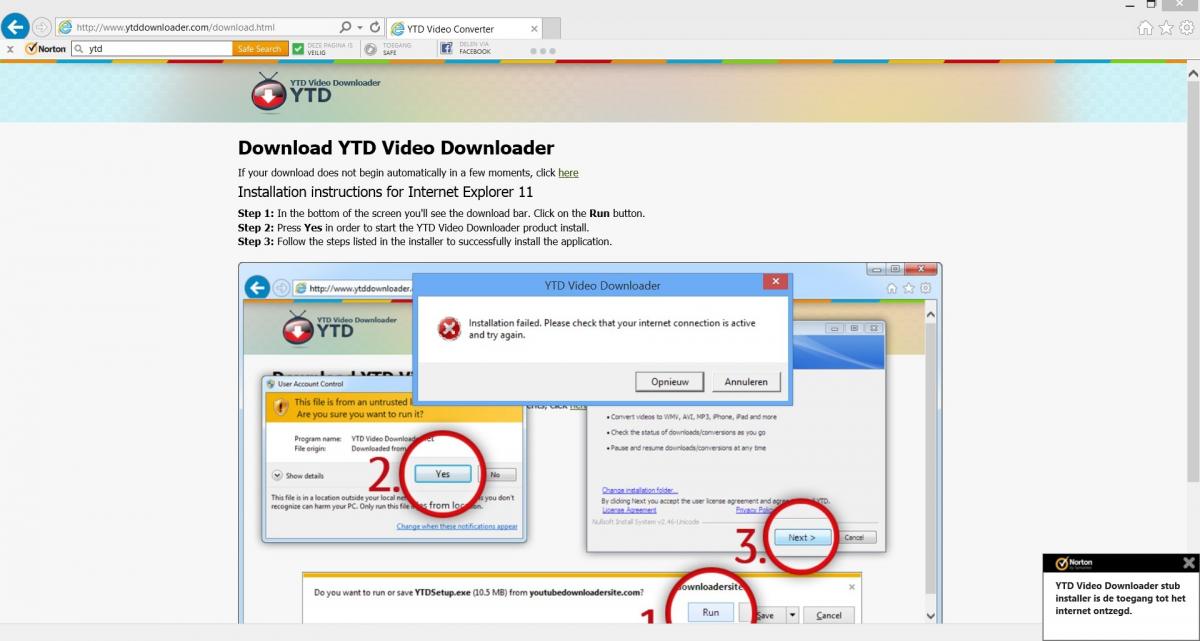Click the green checkmark page-safety icon

tap(299, 48)
